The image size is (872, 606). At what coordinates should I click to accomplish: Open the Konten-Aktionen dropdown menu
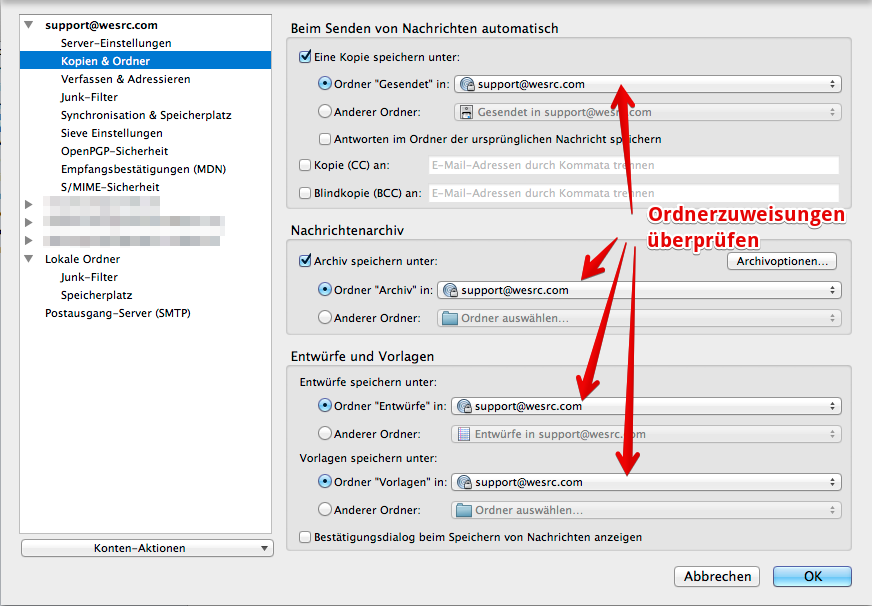click(x=147, y=548)
